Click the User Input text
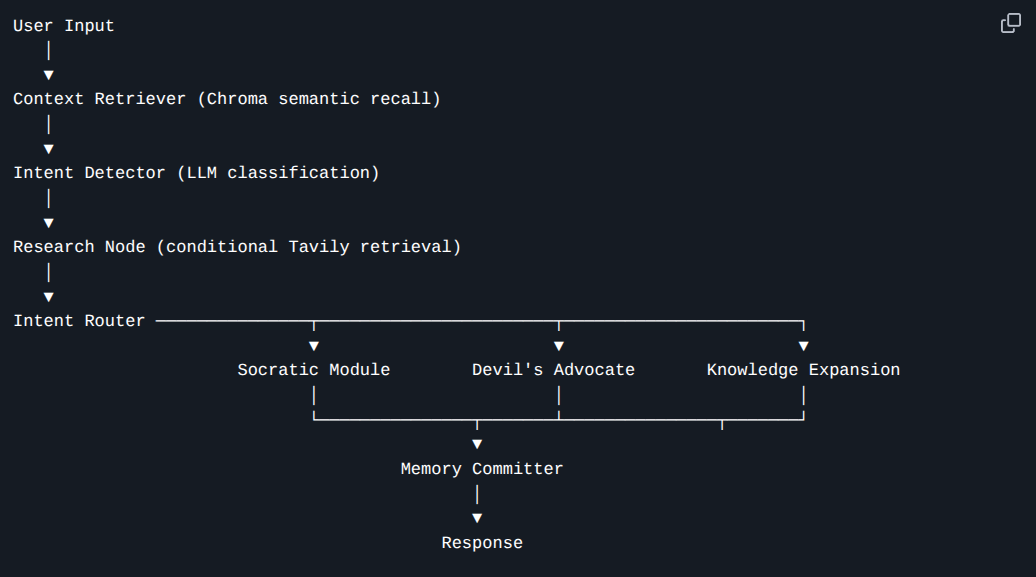Viewport: 1036px width, 577px height. (64, 26)
